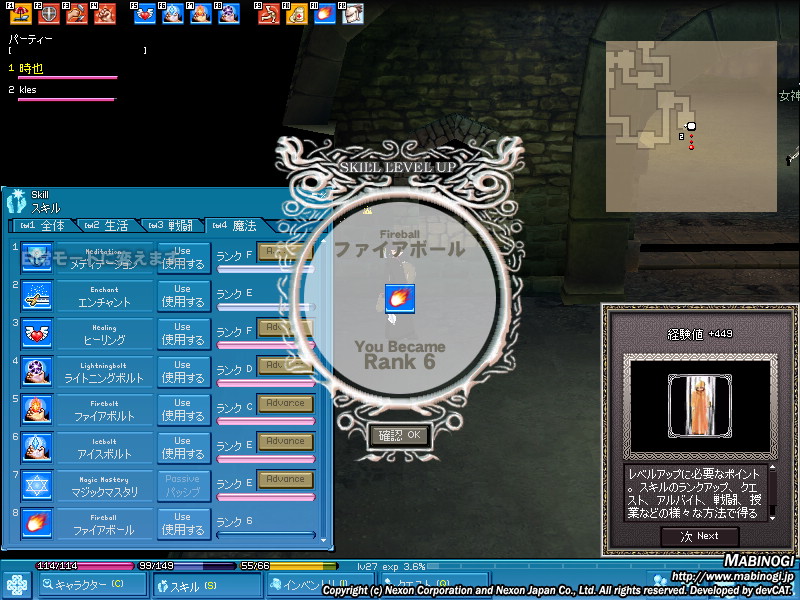Switch to the 戦闘 skill tab
Image resolution: width=800 pixels, height=600 pixels.
170,226
